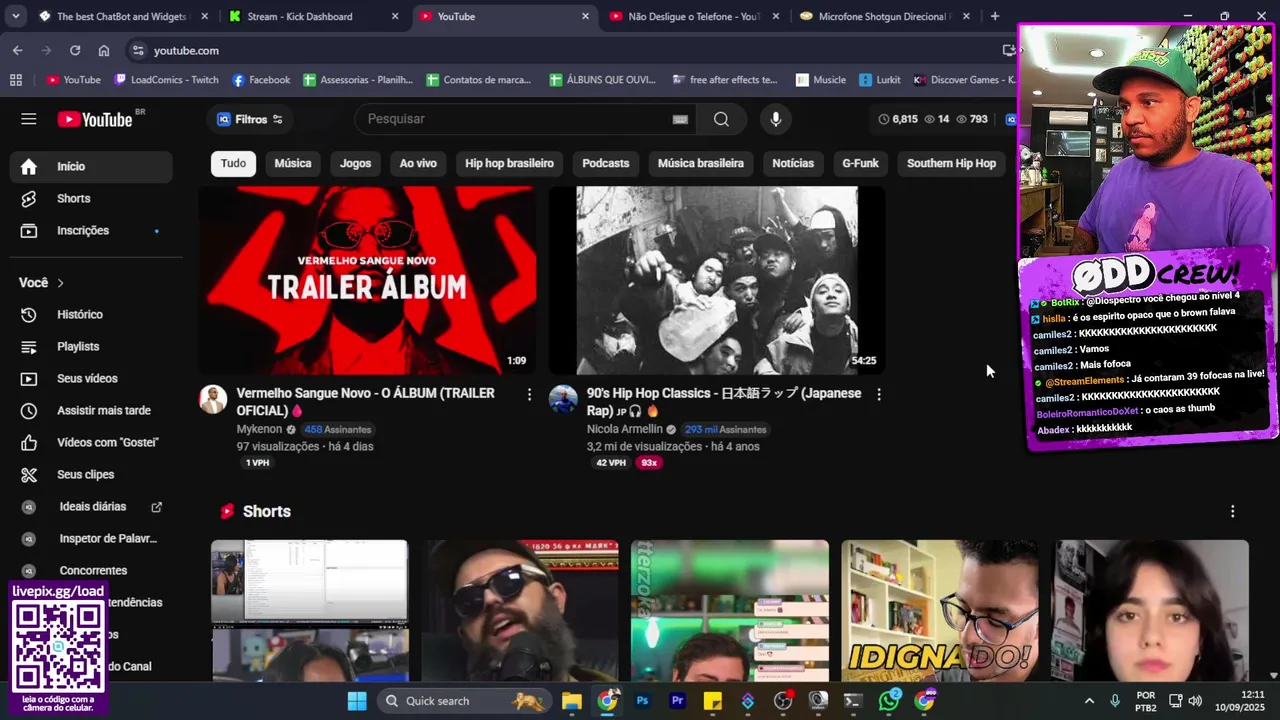The height and width of the screenshot is (720, 1280).
Task: Select the Southern Hip Hop chip
Action: tap(951, 163)
